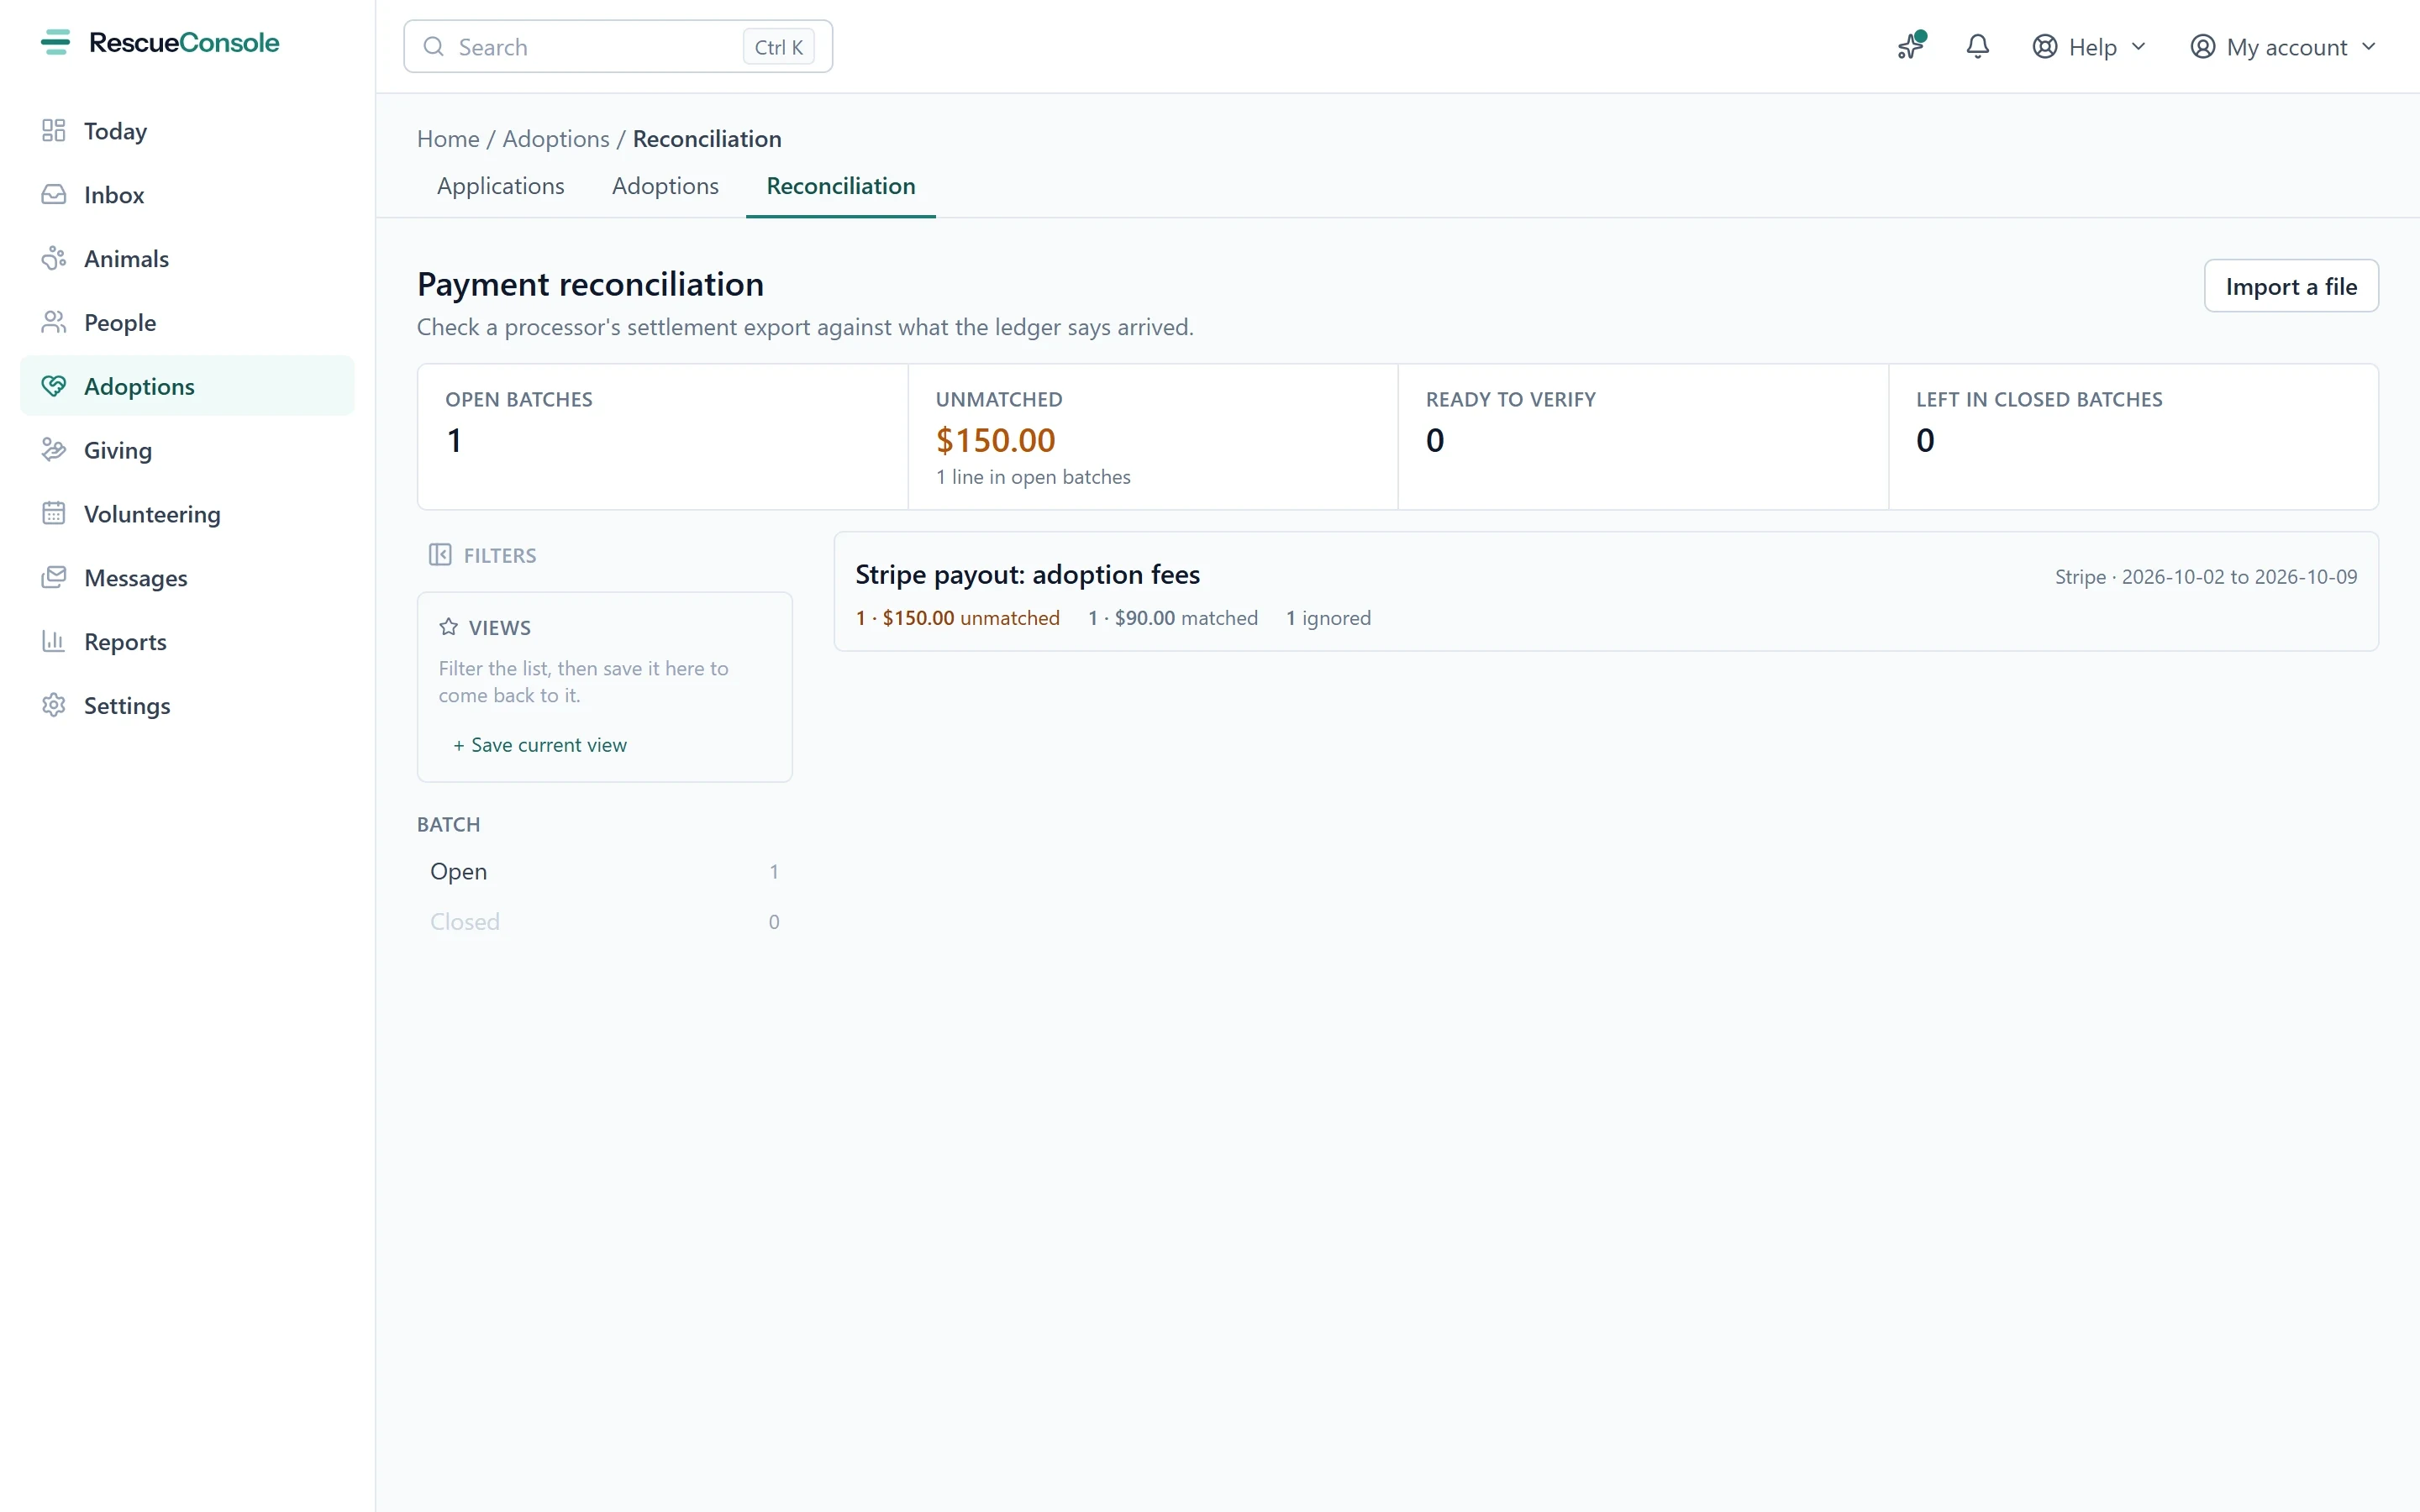This screenshot has height=1512, width=2420.
Task: Open the Stripe payout: adoption fees batch
Action: point(1606,592)
